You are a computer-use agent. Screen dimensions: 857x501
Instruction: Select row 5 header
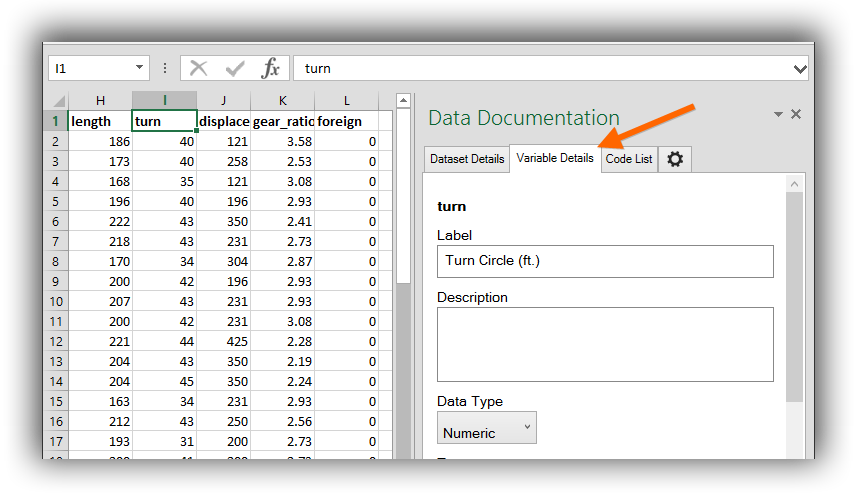pyautogui.click(x=56, y=201)
